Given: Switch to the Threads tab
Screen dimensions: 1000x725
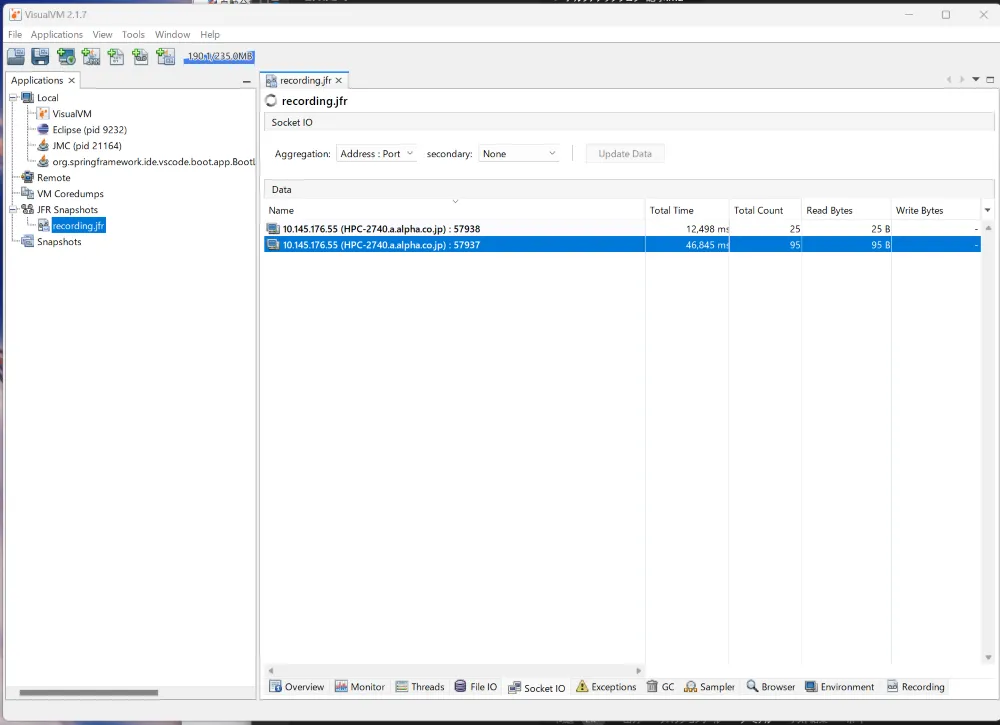Looking at the screenshot, I should (420, 687).
